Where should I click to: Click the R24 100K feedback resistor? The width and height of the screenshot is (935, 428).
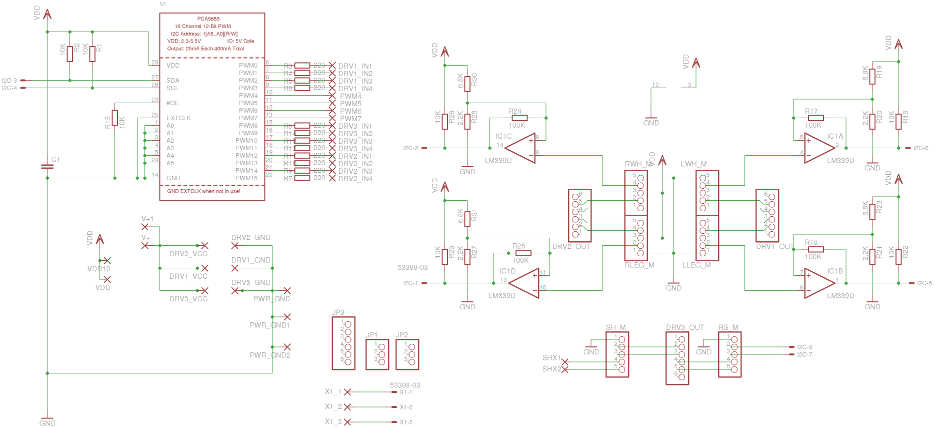pyautogui.click(x=517, y=118)
